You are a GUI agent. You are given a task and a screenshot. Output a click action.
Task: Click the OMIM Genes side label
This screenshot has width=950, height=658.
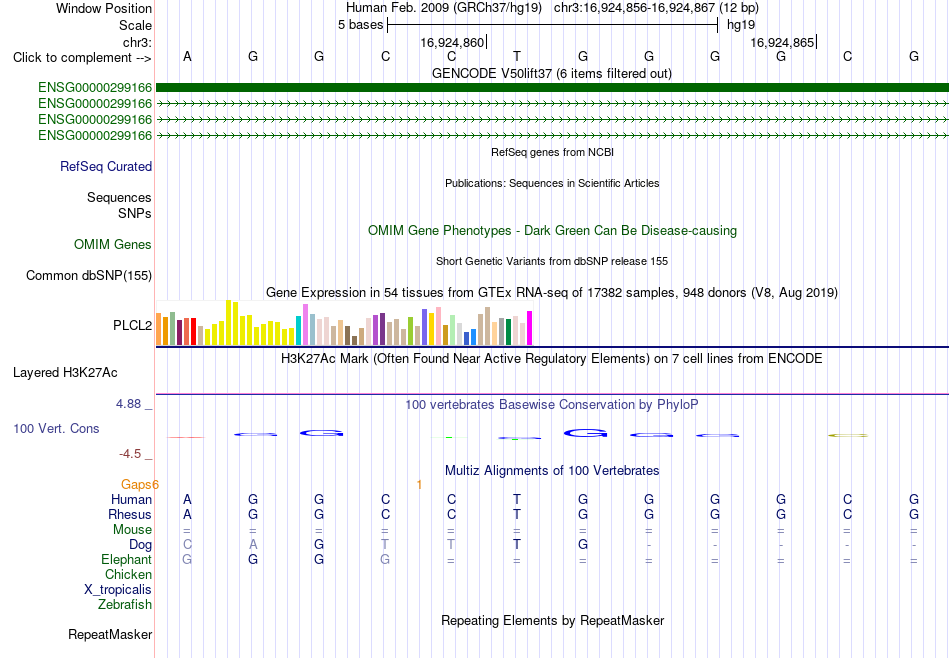113,244
